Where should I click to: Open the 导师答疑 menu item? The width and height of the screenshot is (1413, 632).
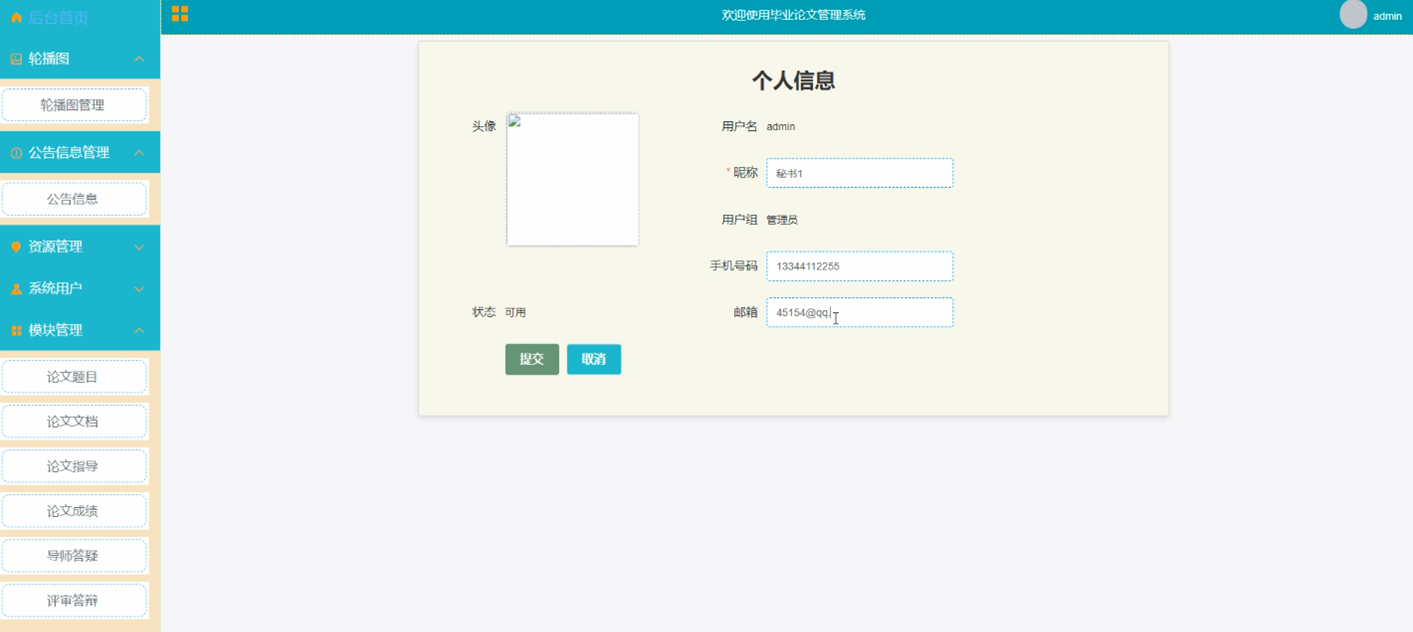[x=74, y=556]
